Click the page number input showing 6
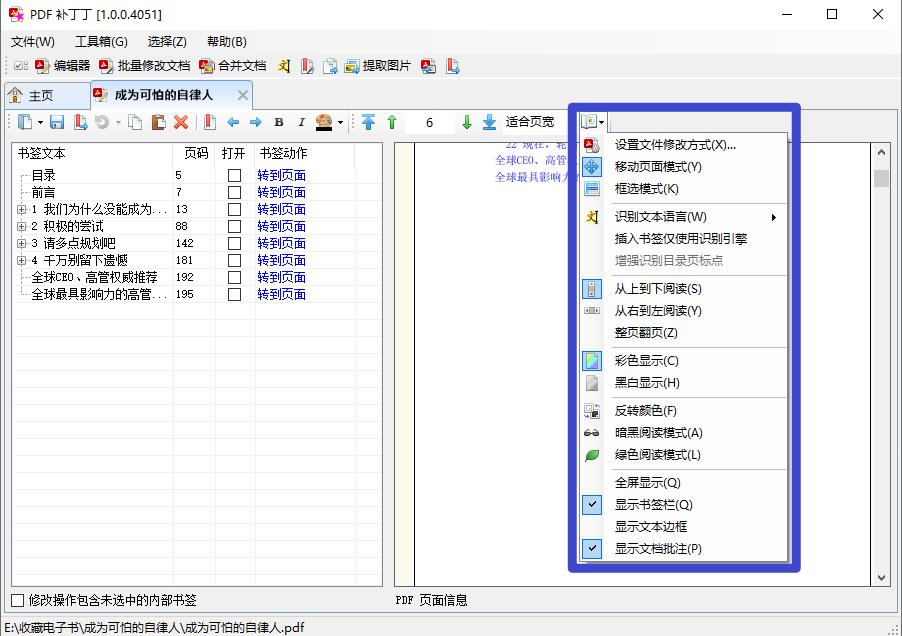The width and height of the screenshot is (902, 636). click(429, 121)
